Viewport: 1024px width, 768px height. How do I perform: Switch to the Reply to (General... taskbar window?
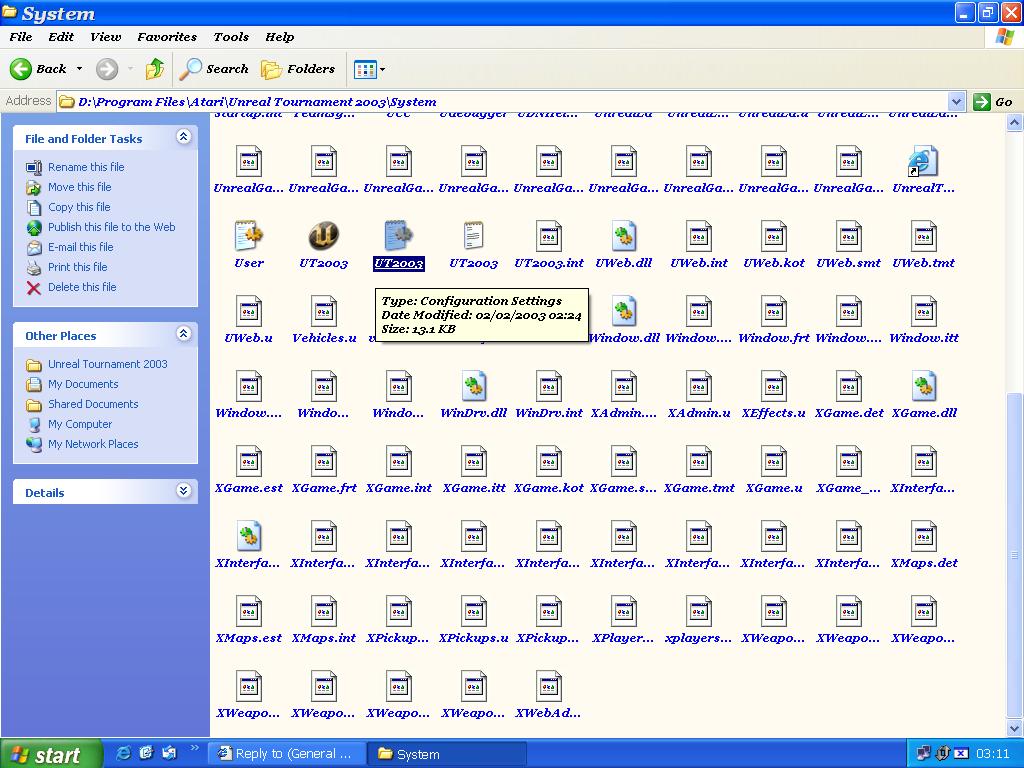coord(287,754)
